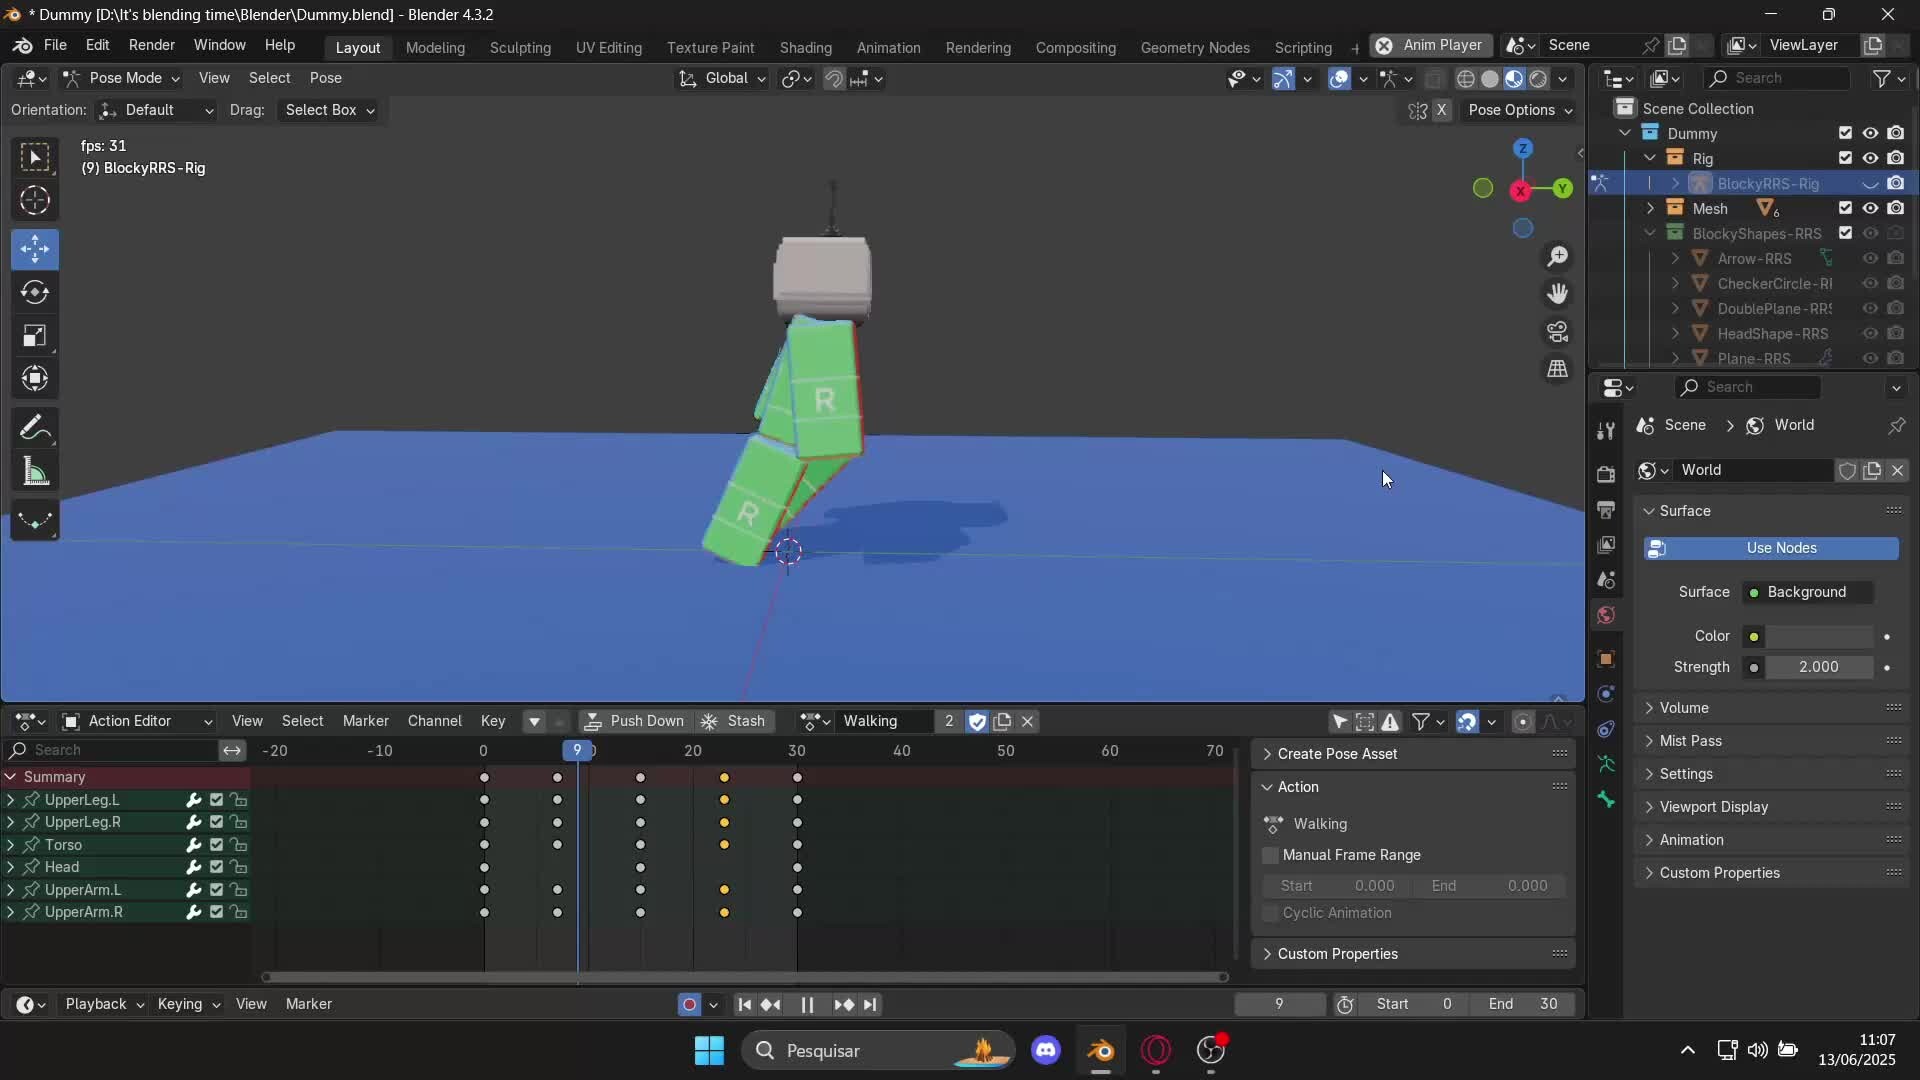Open Object properties tab icon
The height and width of the screenshot is (1080, 1920).
point(1606,659)
